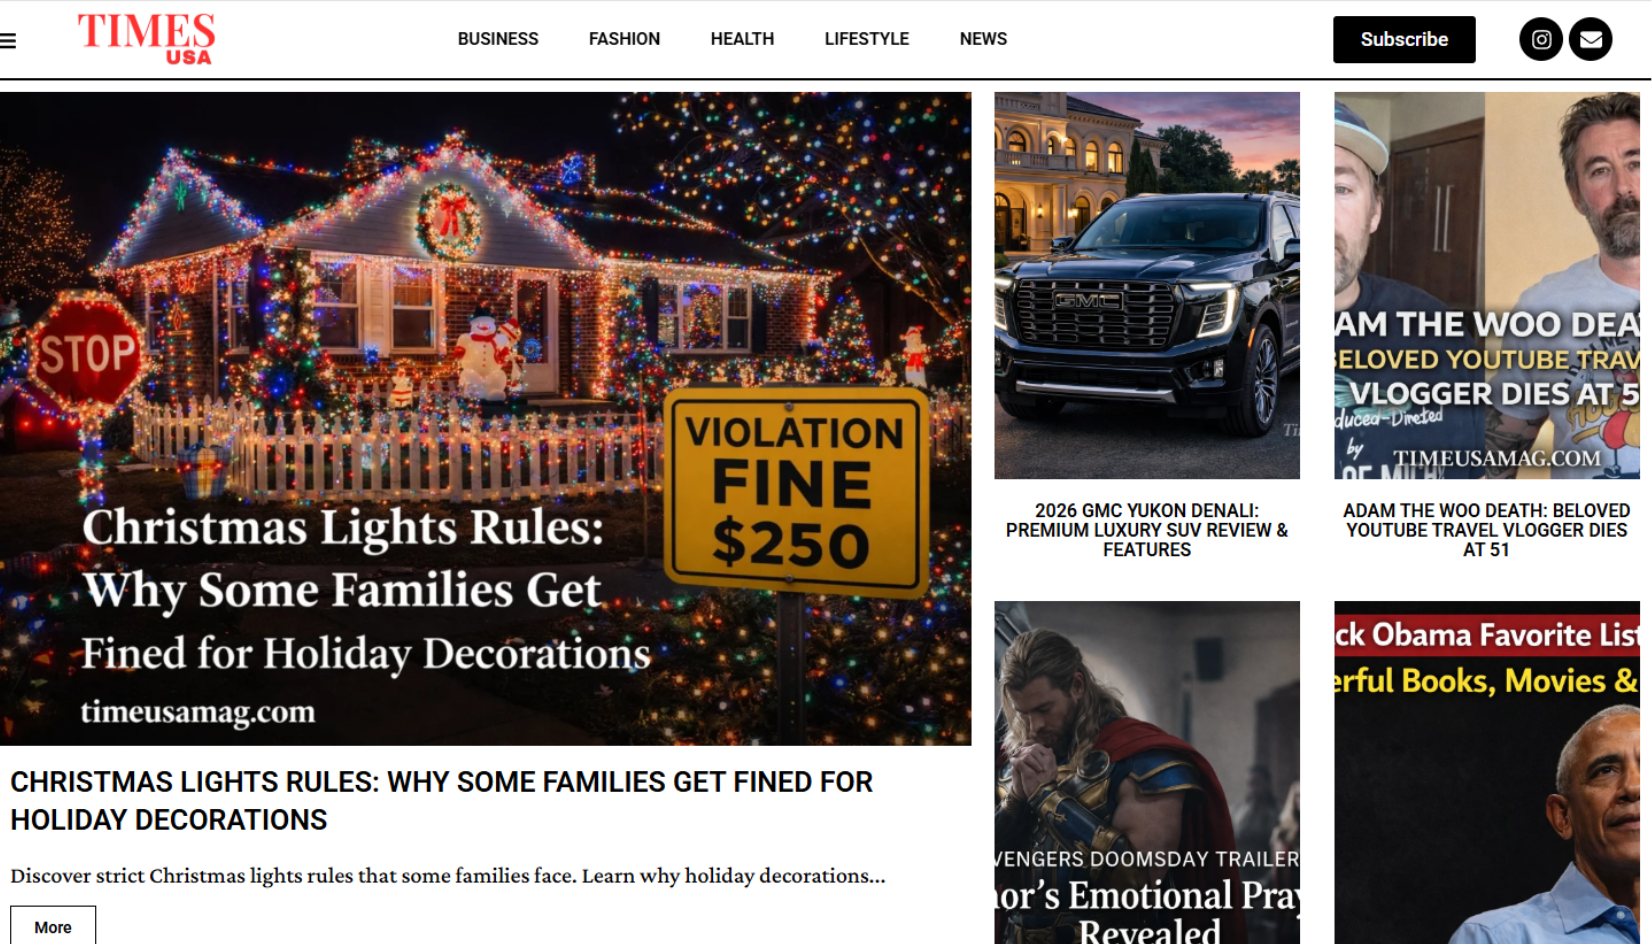Open the hamburger menu icon
This screenshot has width=1652, height=944.
(x=8, y=40)
